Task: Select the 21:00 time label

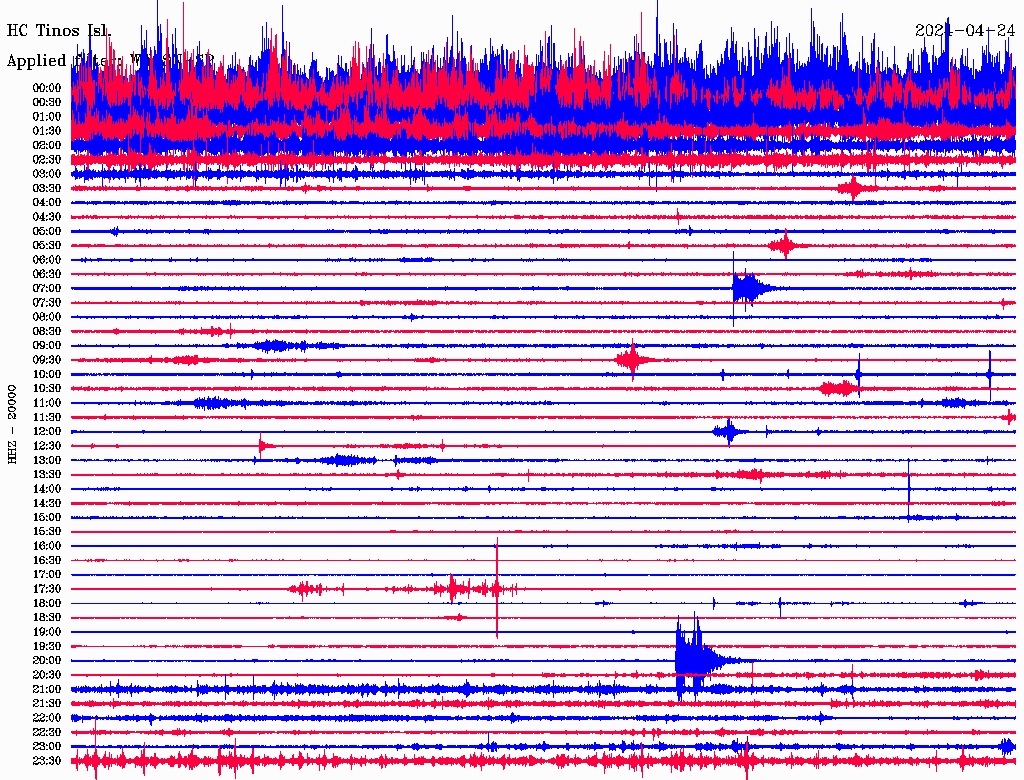Action: click(x=47, y=689)
